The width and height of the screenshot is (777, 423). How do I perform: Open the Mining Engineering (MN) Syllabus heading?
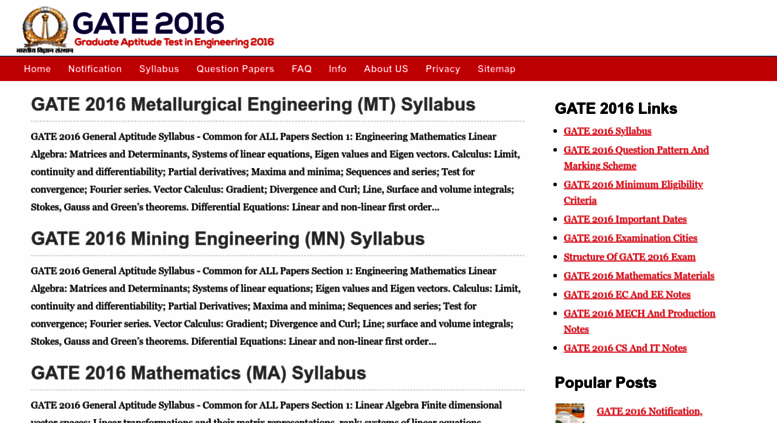pos(228,239)
